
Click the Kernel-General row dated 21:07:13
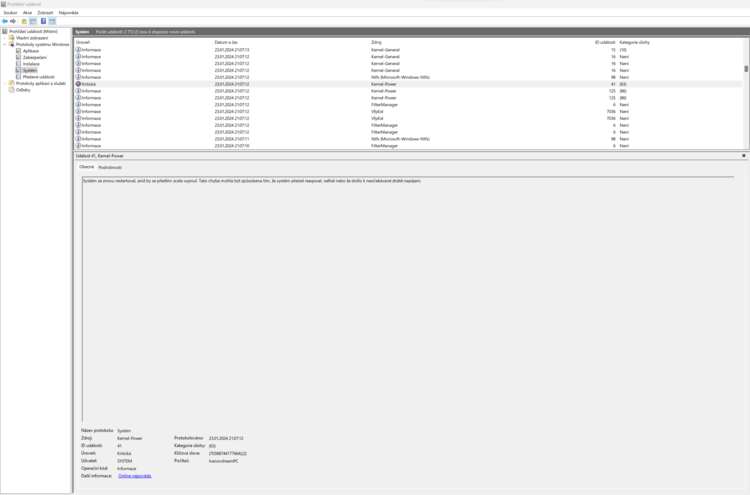408,50
